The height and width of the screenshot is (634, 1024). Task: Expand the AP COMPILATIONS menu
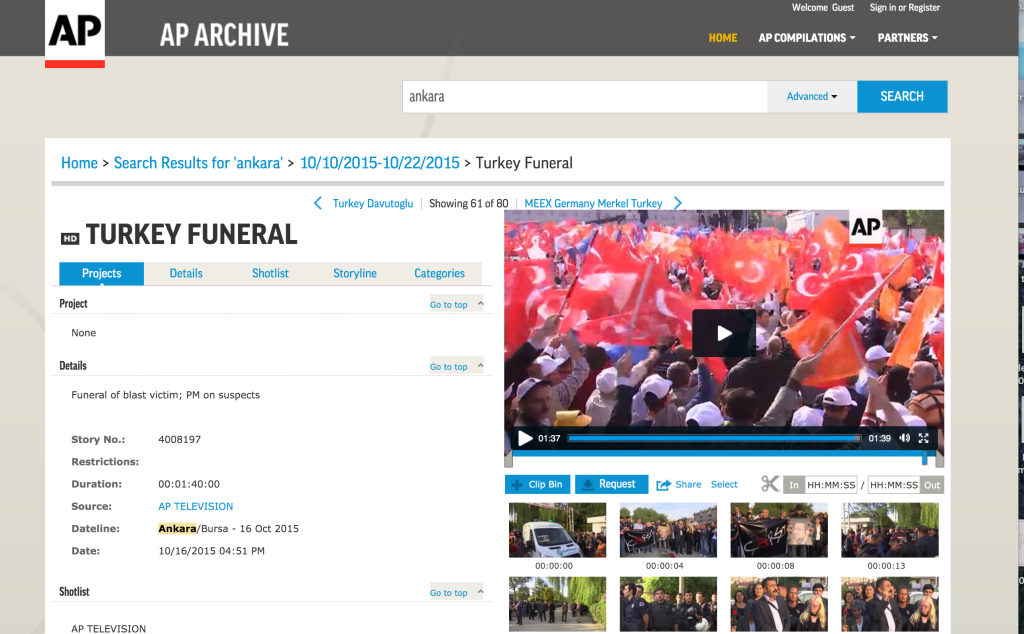click(806, 38)
